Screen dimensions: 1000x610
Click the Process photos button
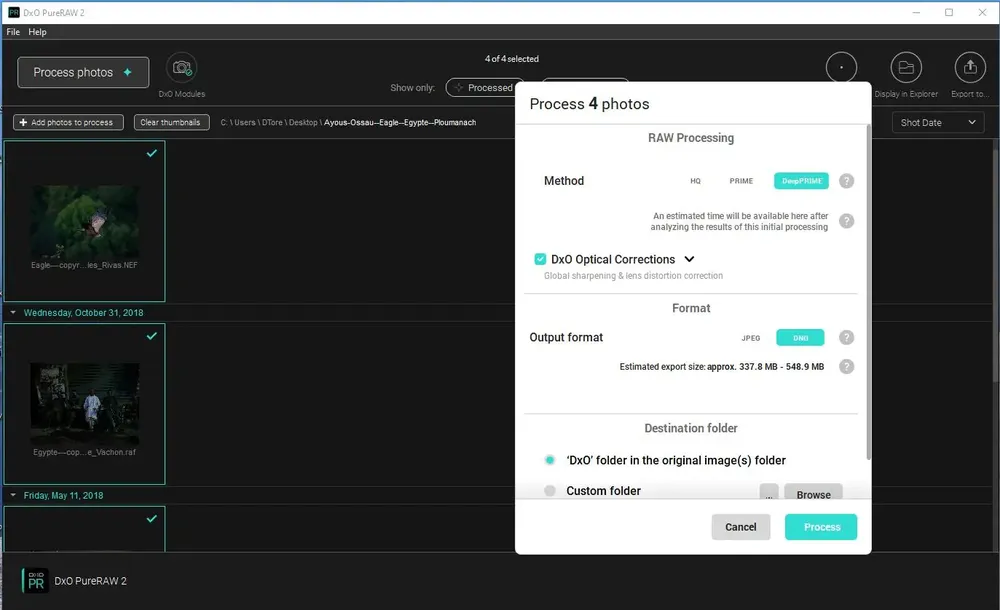pyautogui.click(x=83, y=73)
